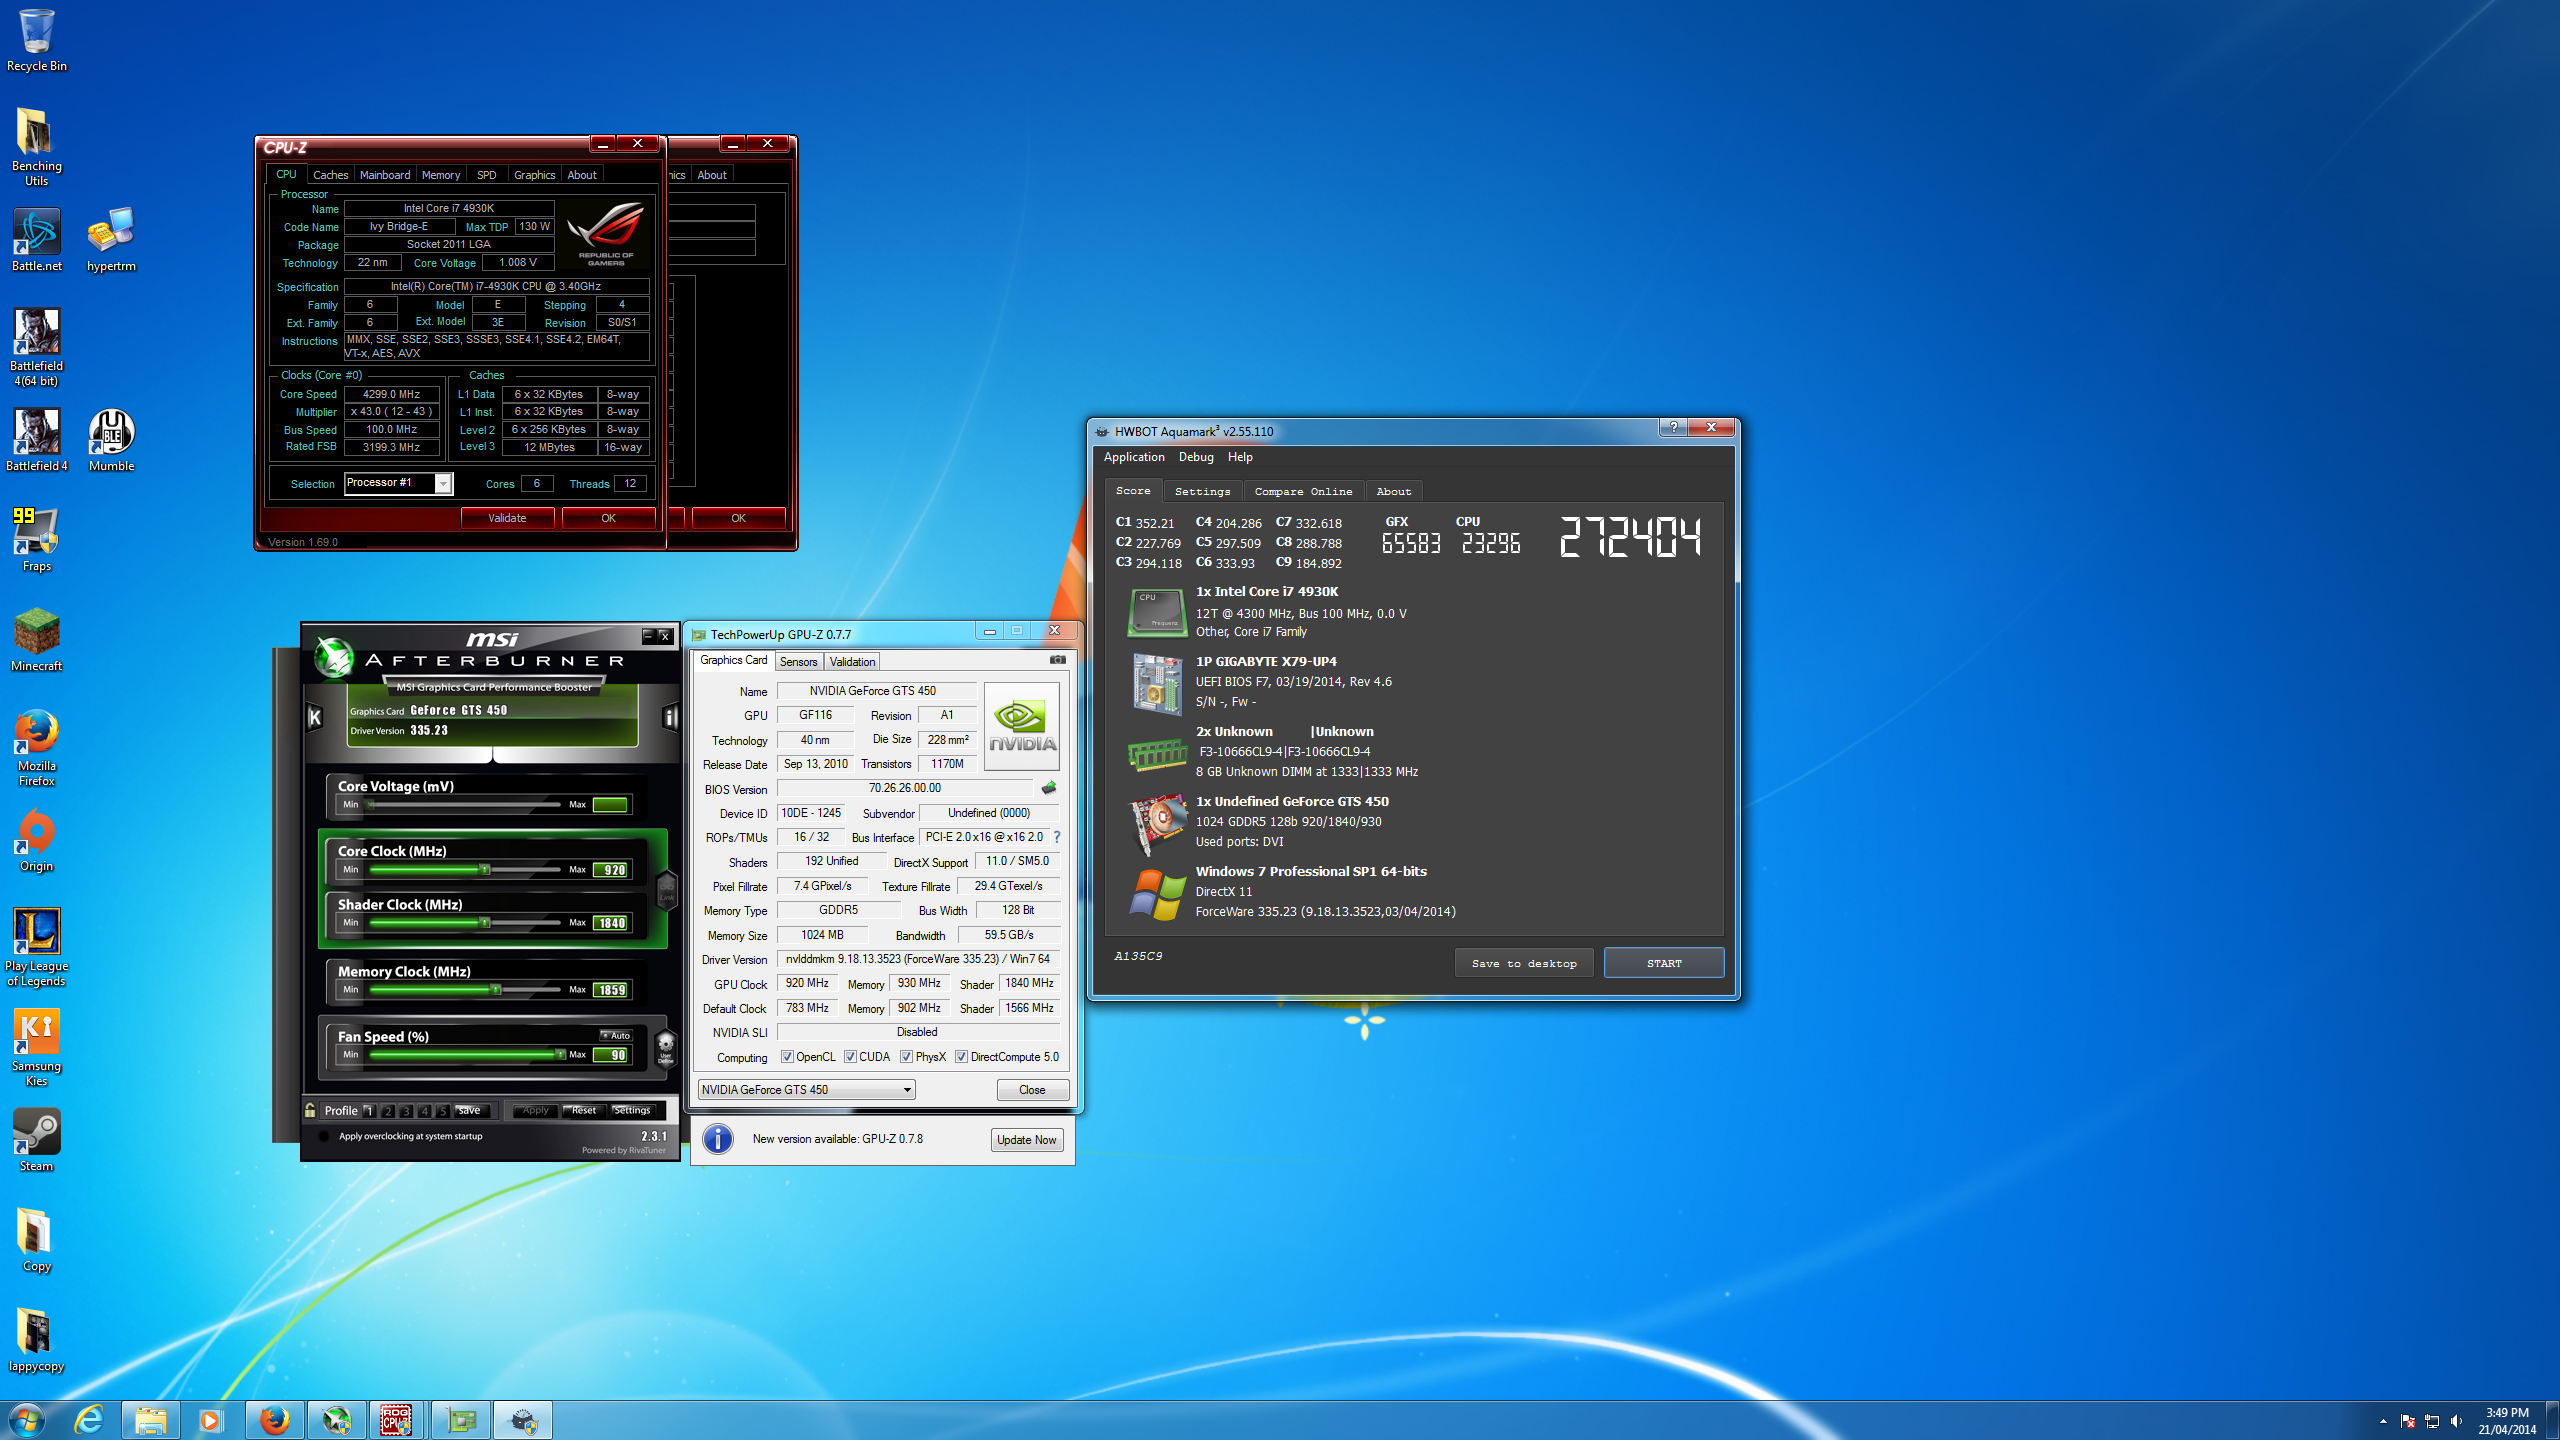
Task: Open Aquamark Help menu
Action: coord(1240,457)
